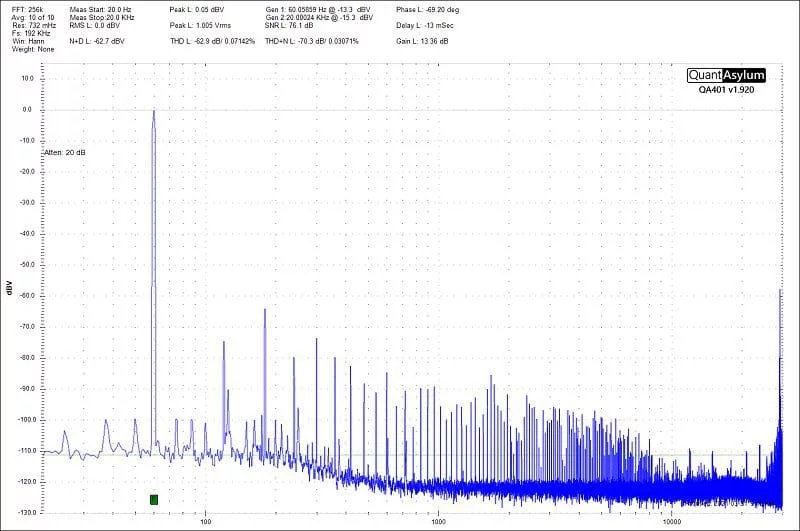Image resolution: width=800 pixels, height=531 pixels.
Task: Click the dBV vertical axis title
Action: point(9,288)
